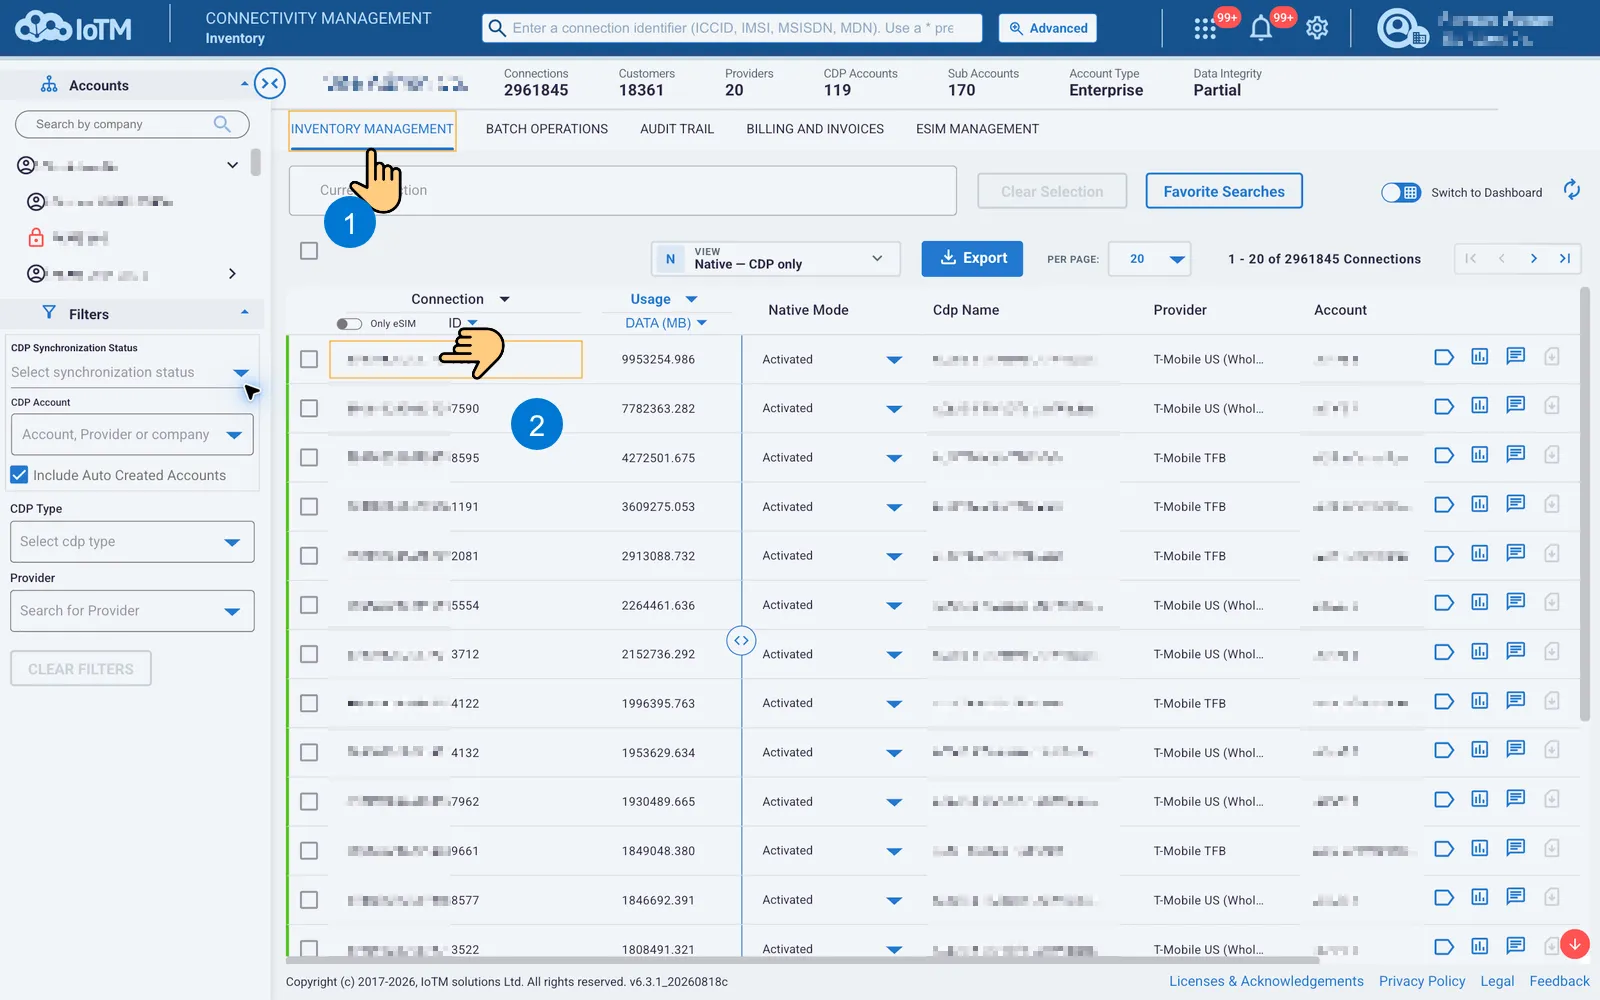Click the tag icon in the 7782363.282 row
The height and width of the screenshot is (1000, 1600).
1444,406
